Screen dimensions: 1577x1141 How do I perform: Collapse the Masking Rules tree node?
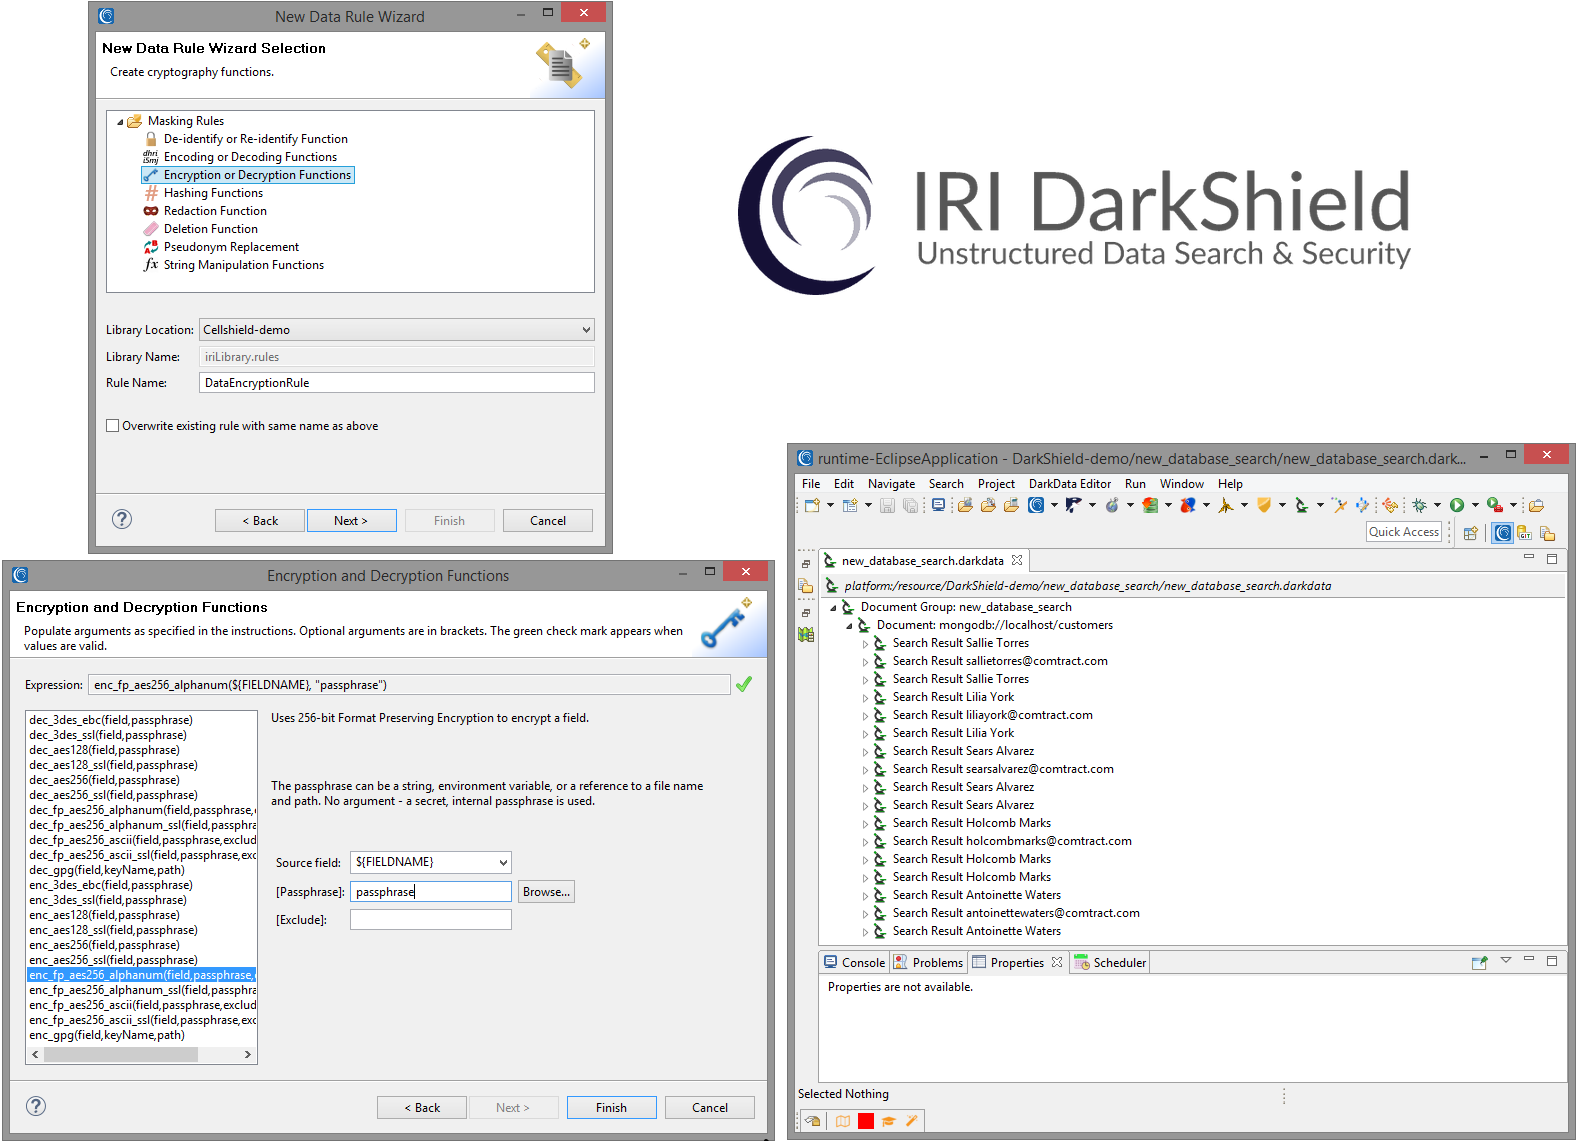coord(120,122)
